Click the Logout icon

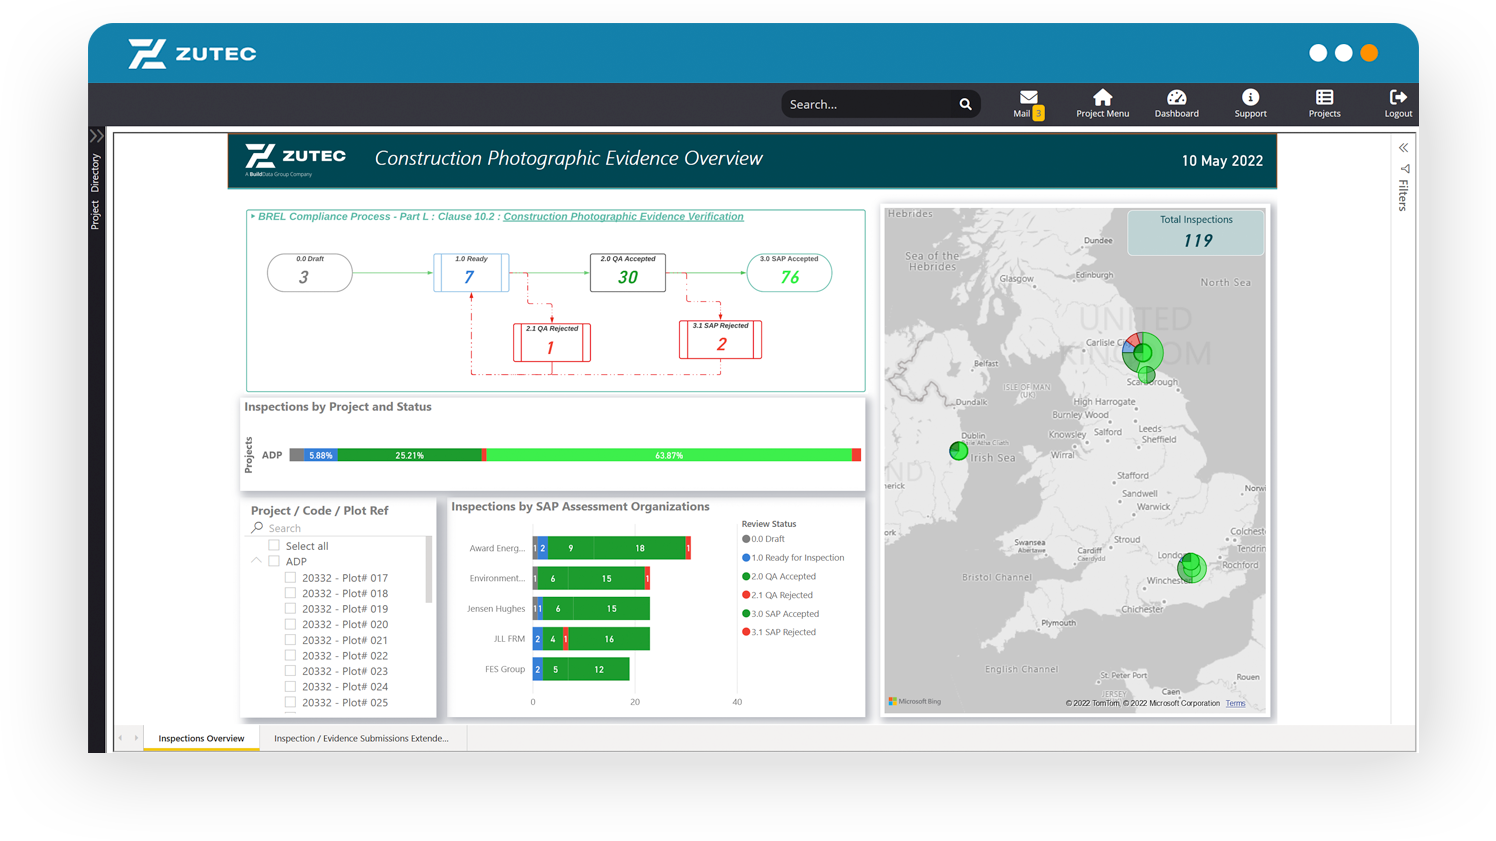click(x=1398, y=98)
